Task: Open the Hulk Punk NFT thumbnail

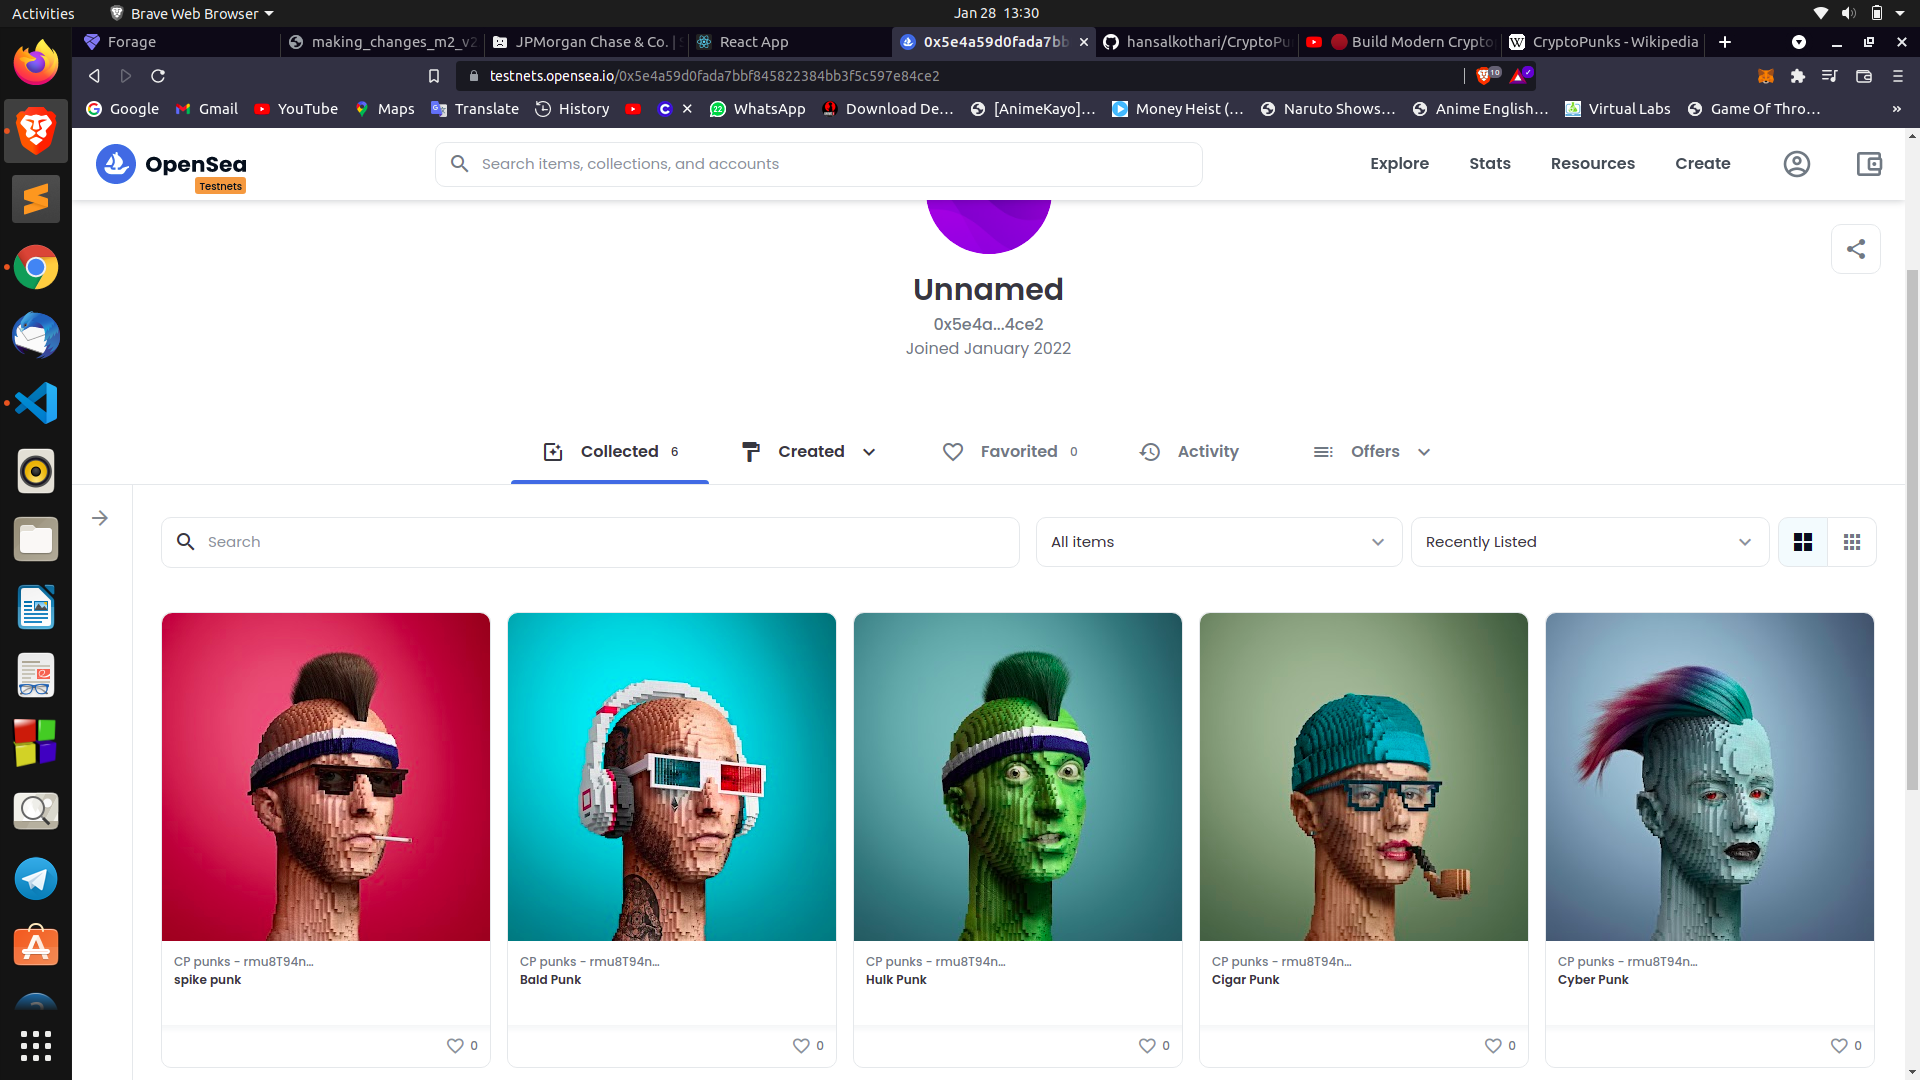Action: pos(1017,777)
